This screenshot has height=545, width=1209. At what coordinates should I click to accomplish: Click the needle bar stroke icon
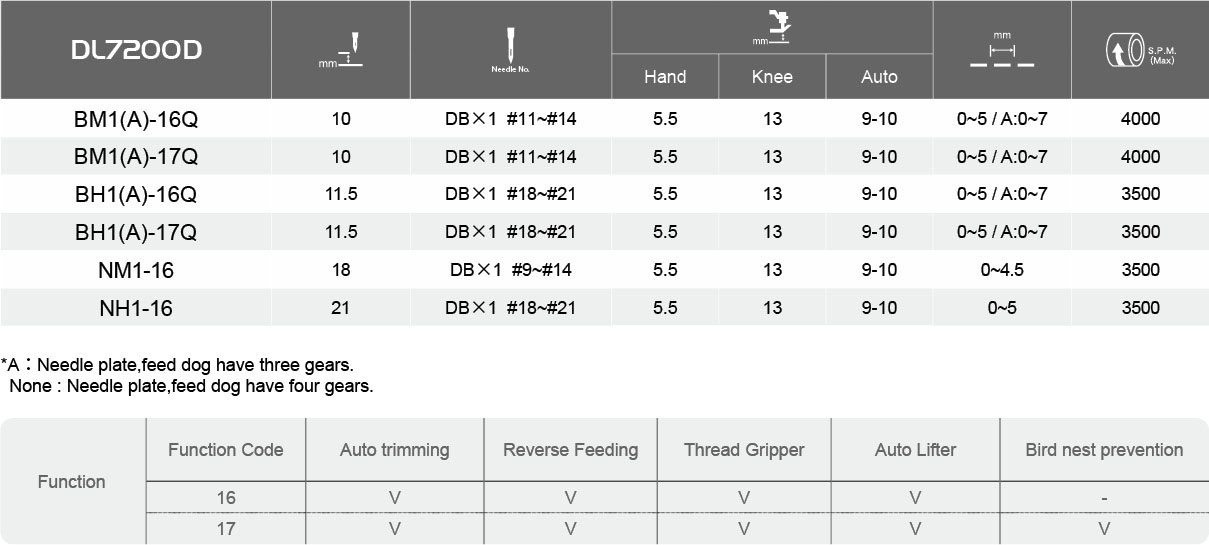[341, 50]
